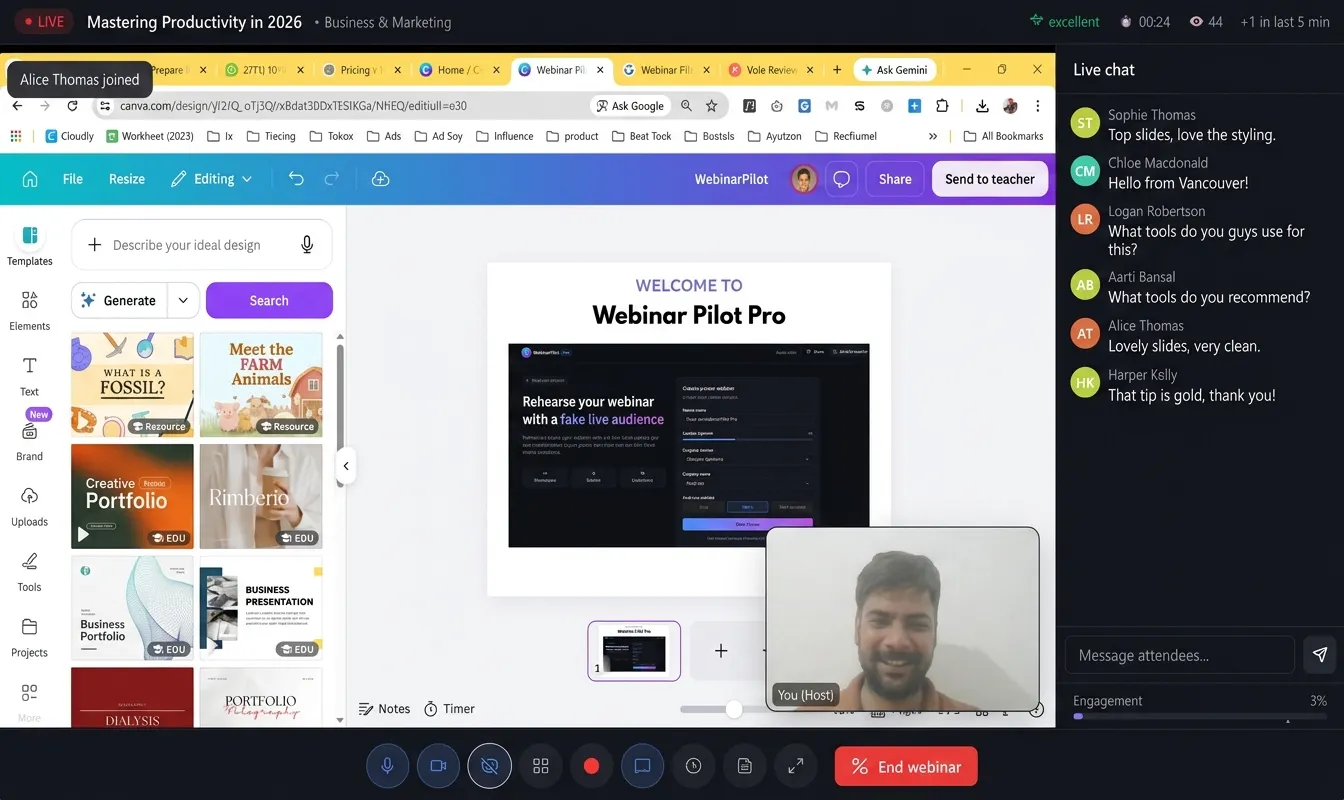The height and width of the screenshot is (800, 1344).
Task: Select the Creative Portfolio template
Action: tap(132, 496)
